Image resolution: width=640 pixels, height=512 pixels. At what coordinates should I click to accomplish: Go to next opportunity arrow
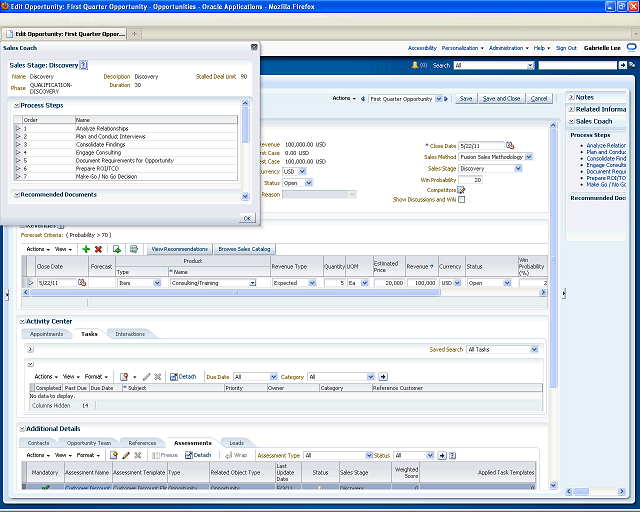446,99
